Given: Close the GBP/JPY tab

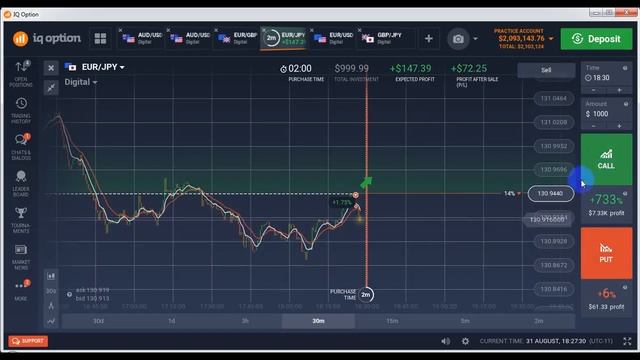Looking at the screenshot, I should [359, 30].
